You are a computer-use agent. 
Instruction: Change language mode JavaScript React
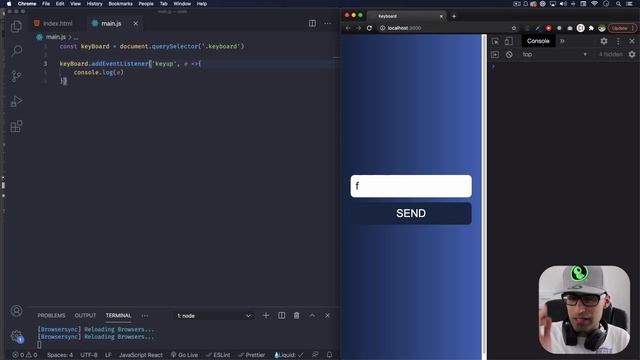(x=140, y=355)
